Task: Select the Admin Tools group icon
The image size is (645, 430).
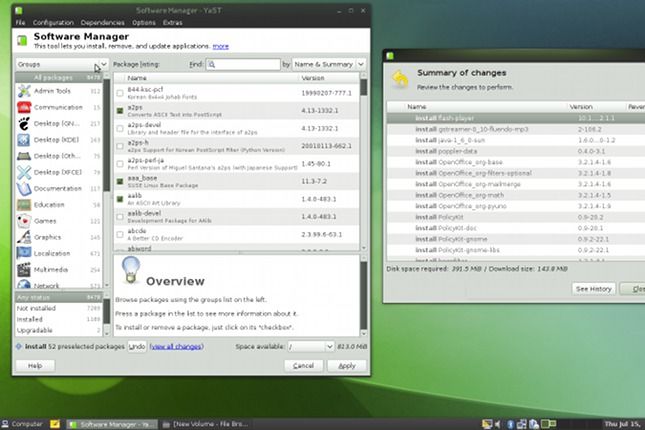Action: tap(24, 91)
